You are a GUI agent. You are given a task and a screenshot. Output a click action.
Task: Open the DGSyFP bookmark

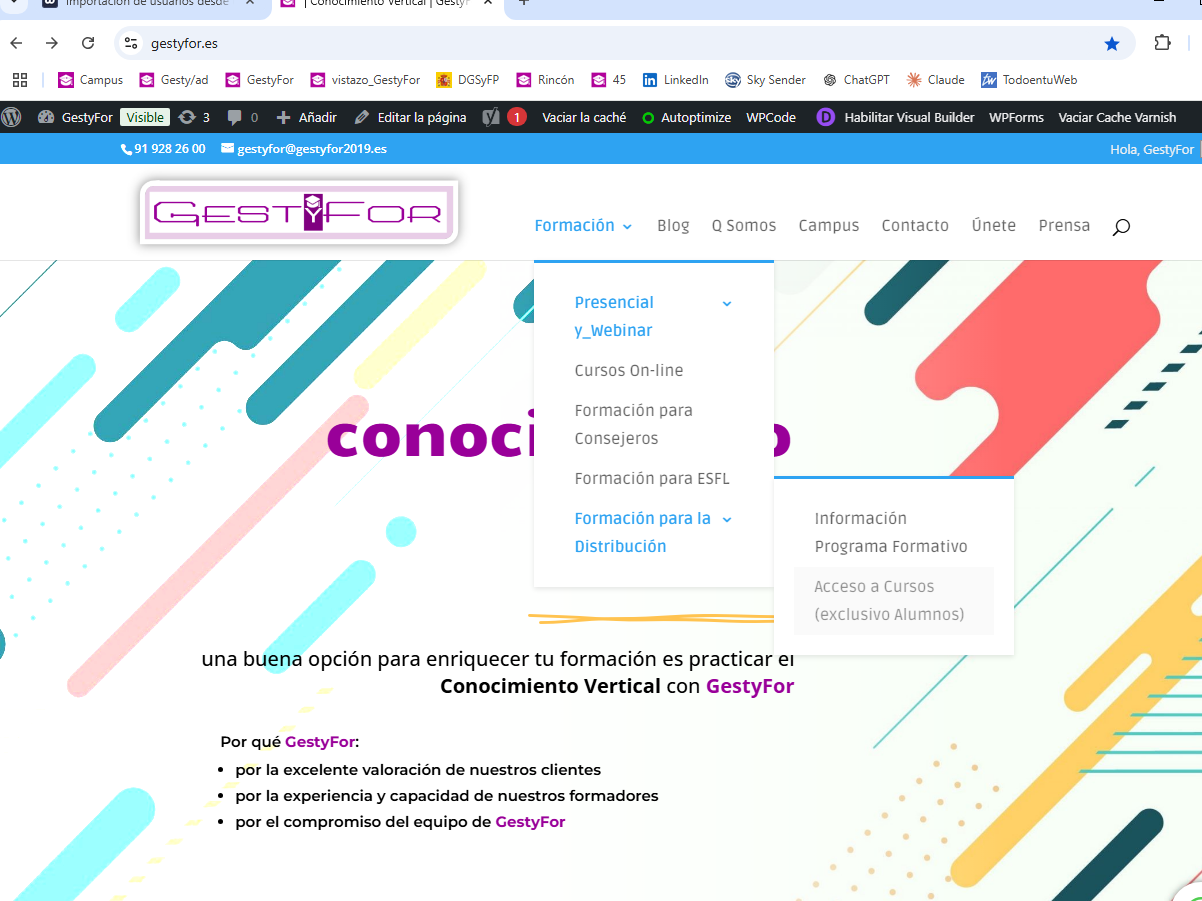click(x=468, y=80)
